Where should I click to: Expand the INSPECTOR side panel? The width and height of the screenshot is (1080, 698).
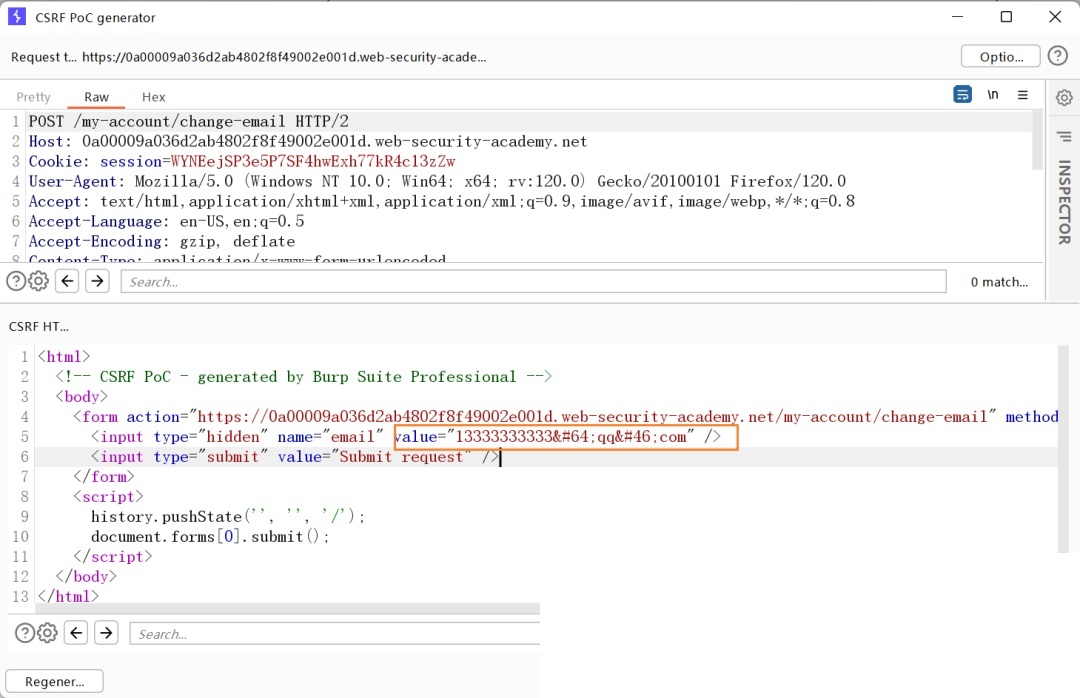(x=1064, y=202)
